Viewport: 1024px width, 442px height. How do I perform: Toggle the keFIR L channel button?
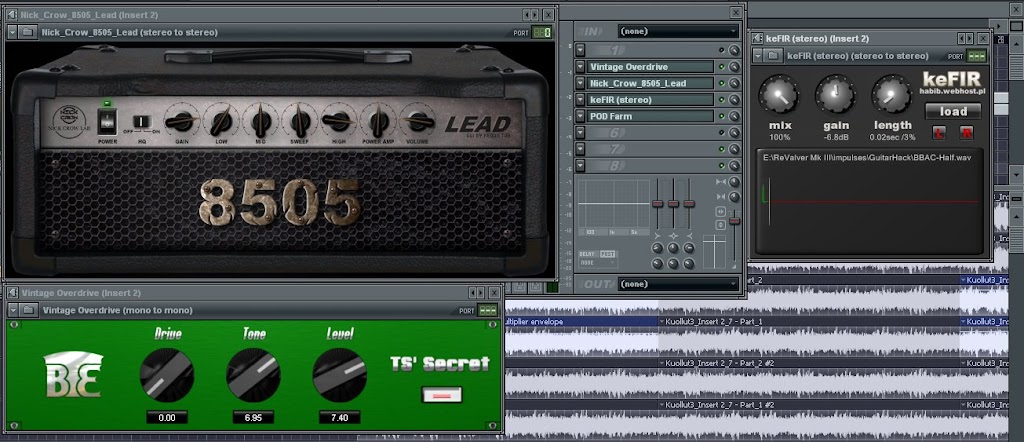[938, 133]
